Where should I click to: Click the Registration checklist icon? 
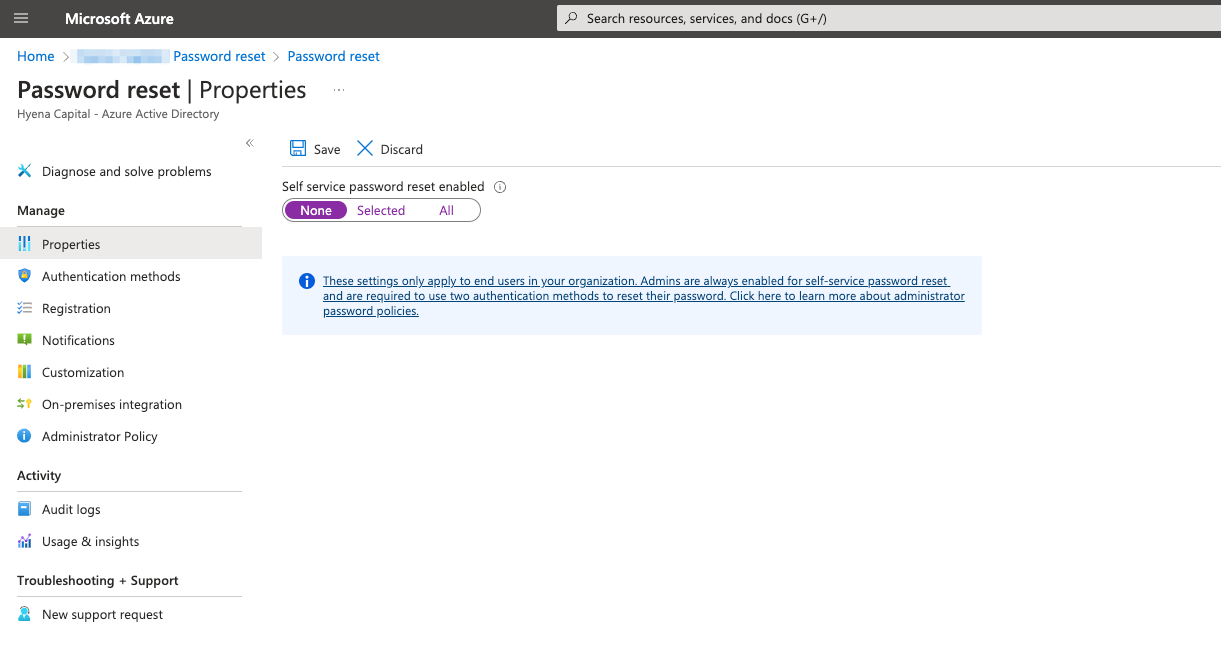click(x=25, y=308)
